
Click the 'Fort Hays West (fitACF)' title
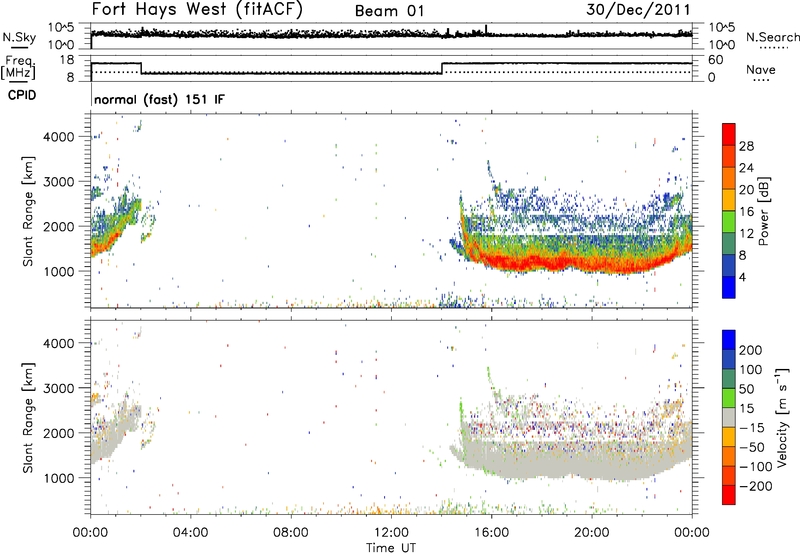coord(197,9)
